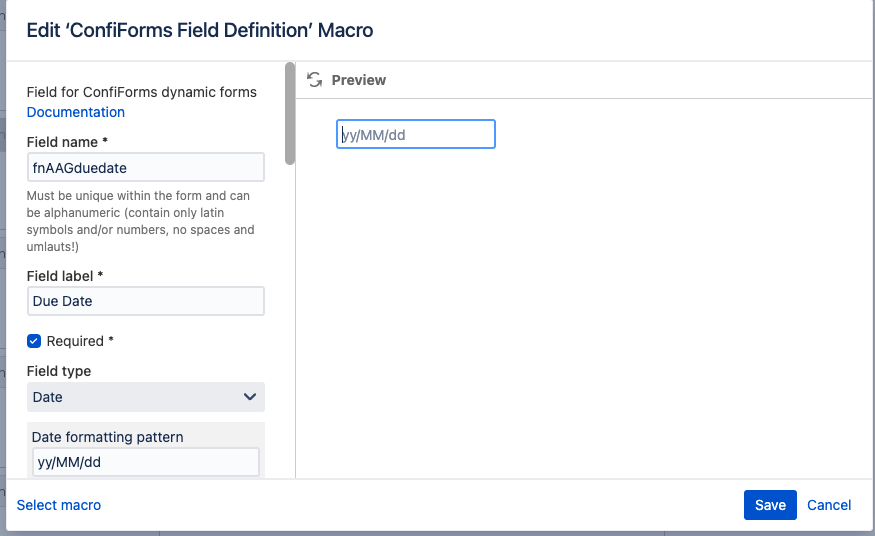The width and height of the screenshot is (875, 536).
Task: Edit the Date formatting pattern field
Action: point(146,462)
